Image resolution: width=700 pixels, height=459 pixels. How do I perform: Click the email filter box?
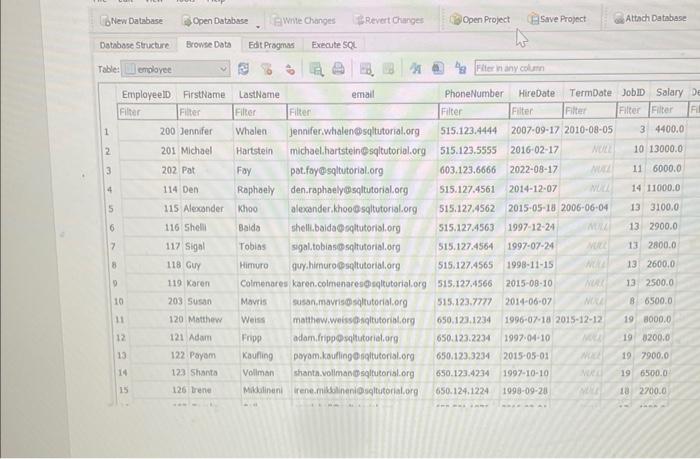[363, 112]
